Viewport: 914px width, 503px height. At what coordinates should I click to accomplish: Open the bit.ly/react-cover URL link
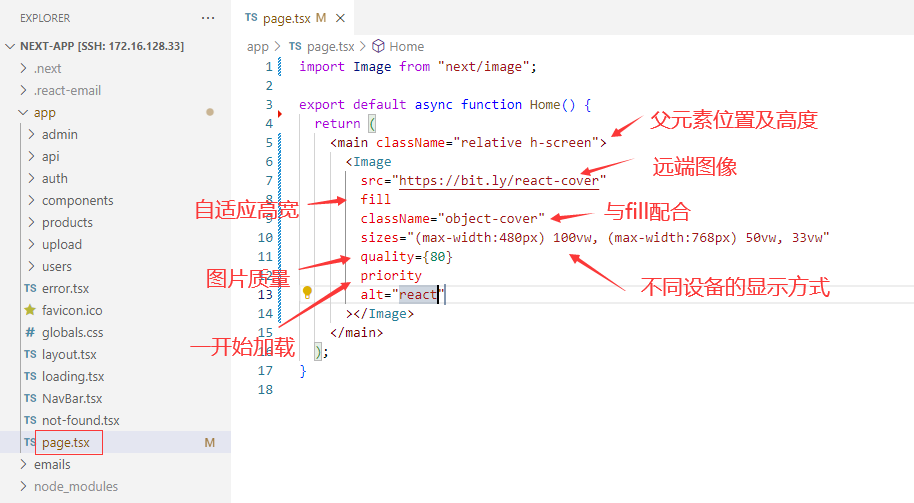[499, 181]
